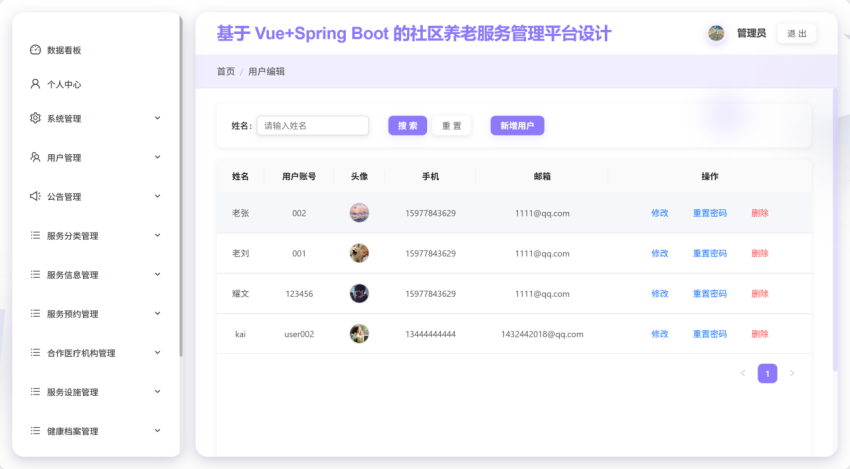Click 耀文's avatar thumbnail
This screenshot has height=469, width=850.
click(x=359, y=293)
